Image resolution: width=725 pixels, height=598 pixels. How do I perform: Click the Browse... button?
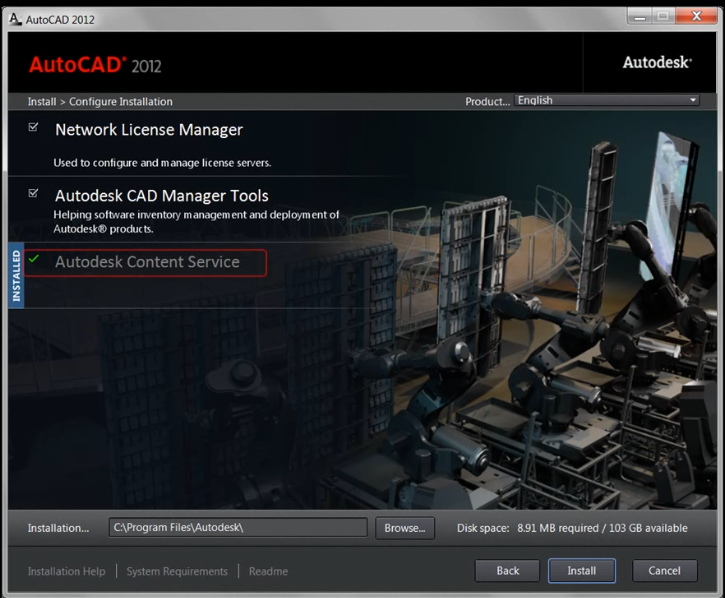coord(405,528)
